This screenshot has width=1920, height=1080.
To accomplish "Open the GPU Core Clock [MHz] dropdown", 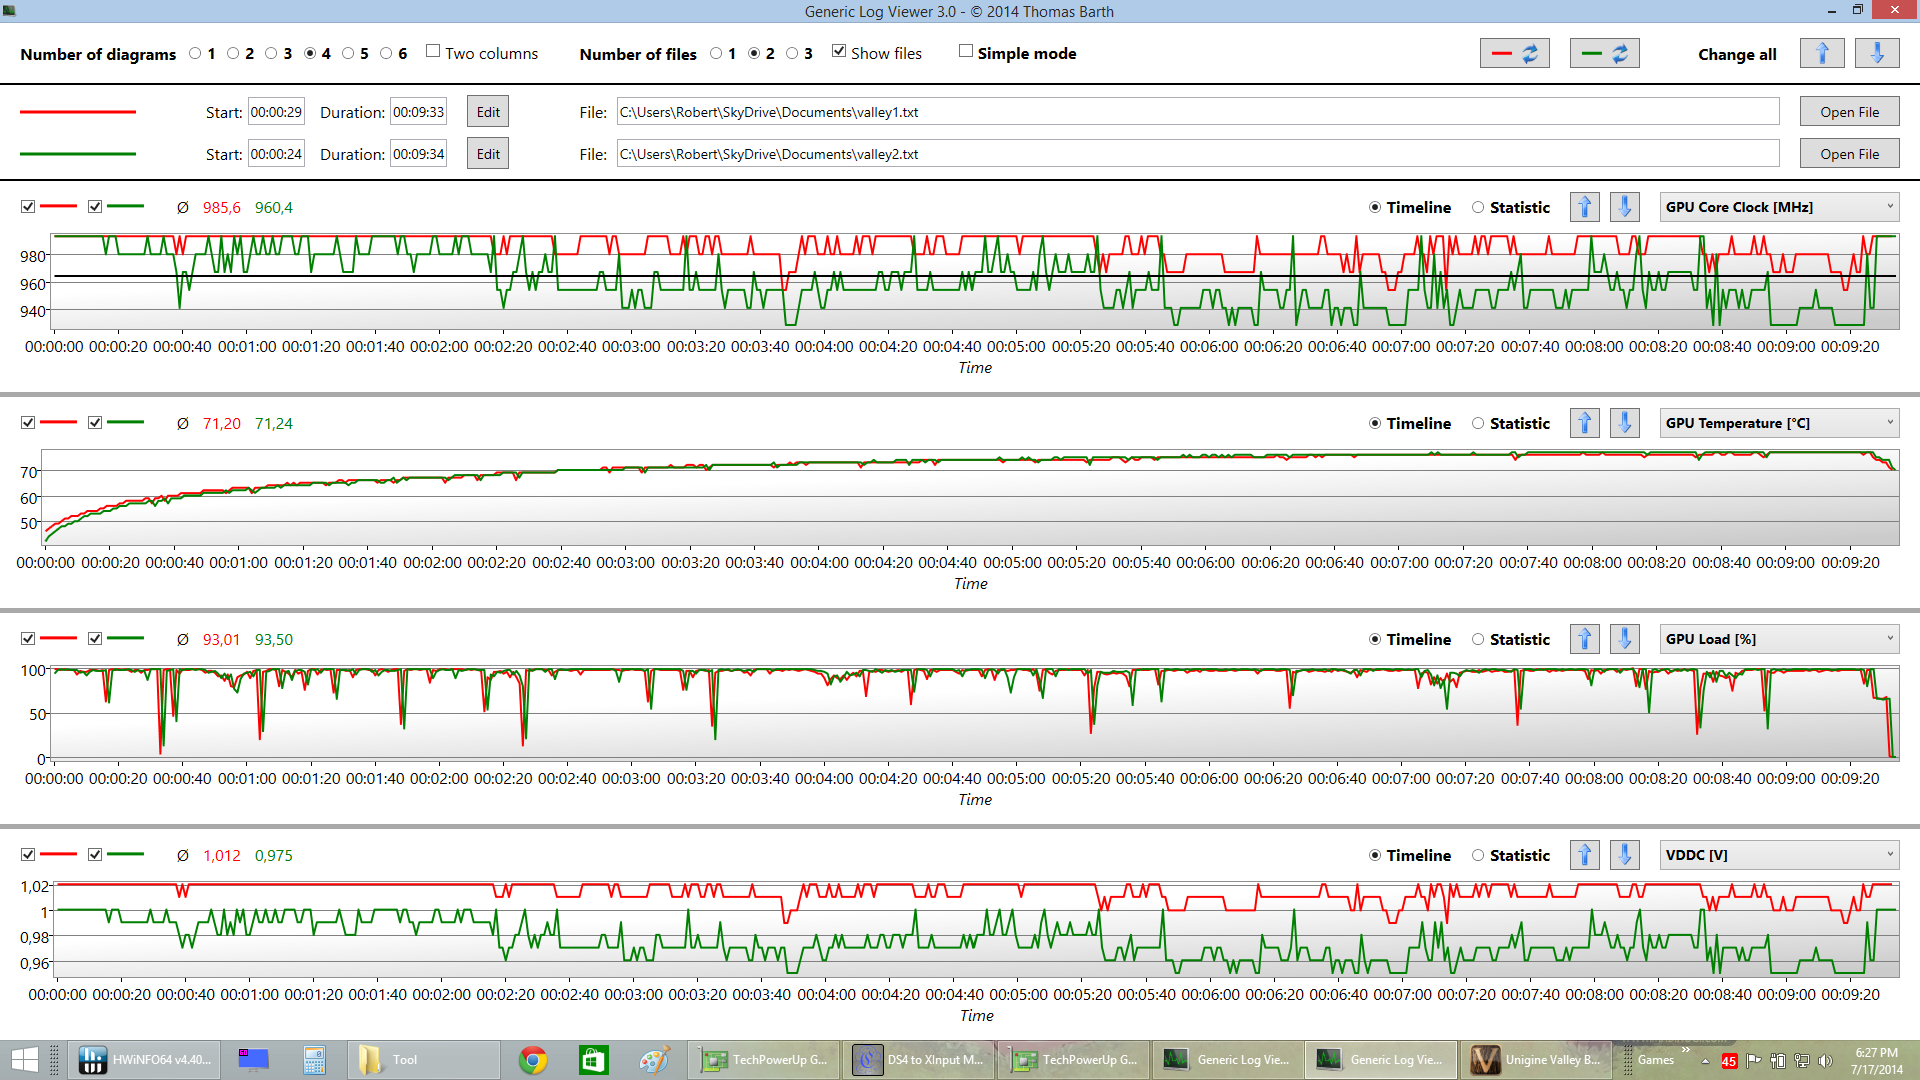I will (x=1779, y=207).
